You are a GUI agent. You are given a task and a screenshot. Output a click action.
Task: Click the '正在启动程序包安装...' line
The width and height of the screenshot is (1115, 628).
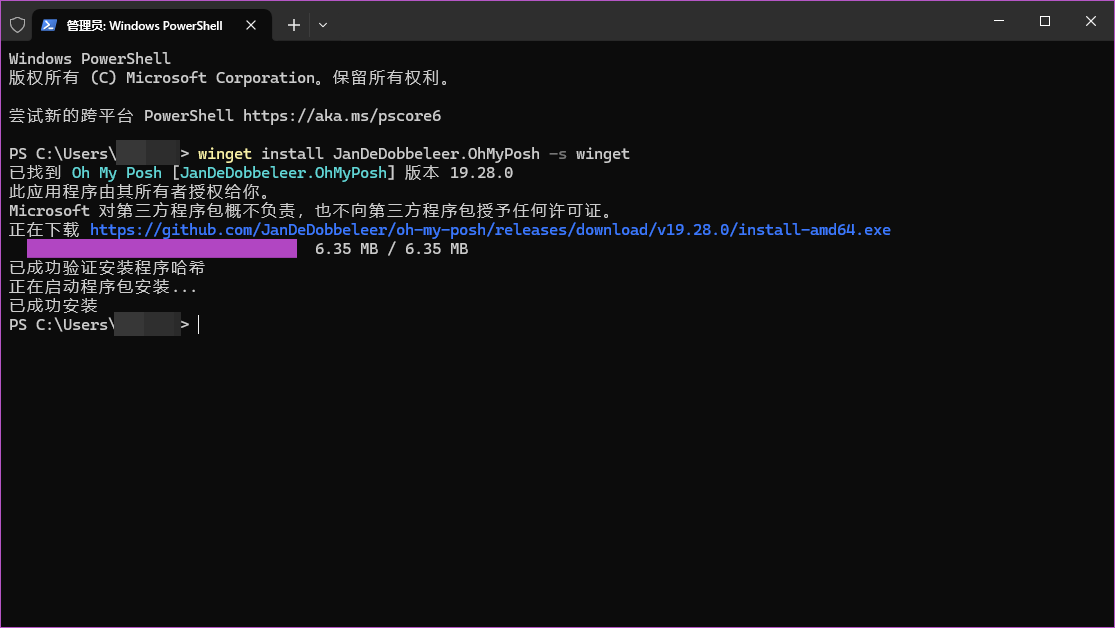(102, 287)
